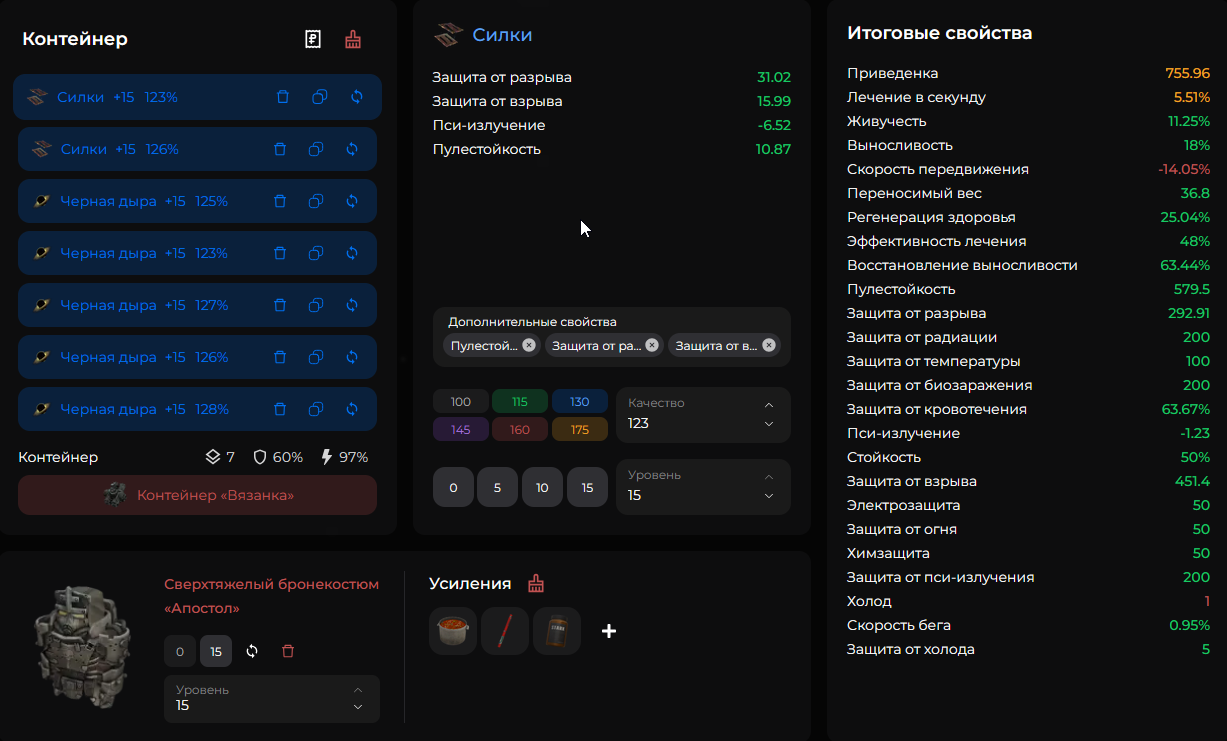
Task: Delete the Силки 123% artifact
Action: (283, 97)
